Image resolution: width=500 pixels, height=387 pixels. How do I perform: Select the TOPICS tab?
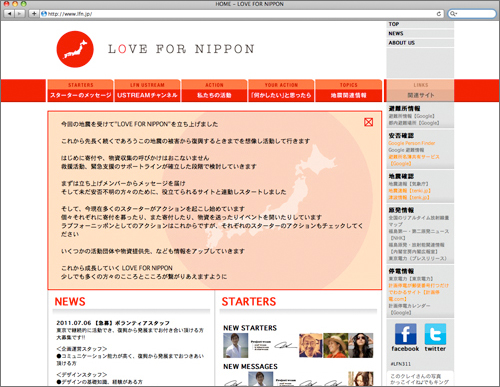click(x=348, y=91)
